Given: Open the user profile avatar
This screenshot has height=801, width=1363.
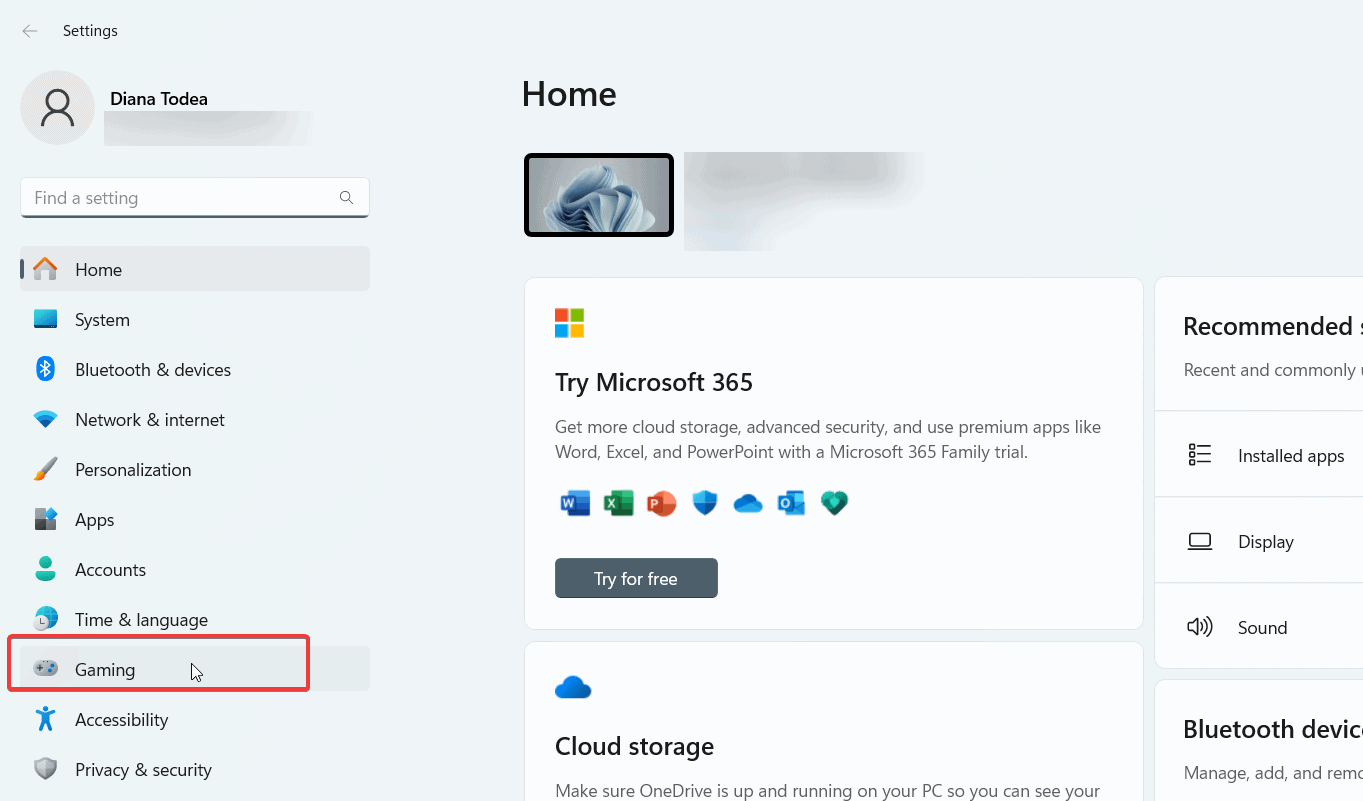Looking at the screenshot, I should [58, 108].
